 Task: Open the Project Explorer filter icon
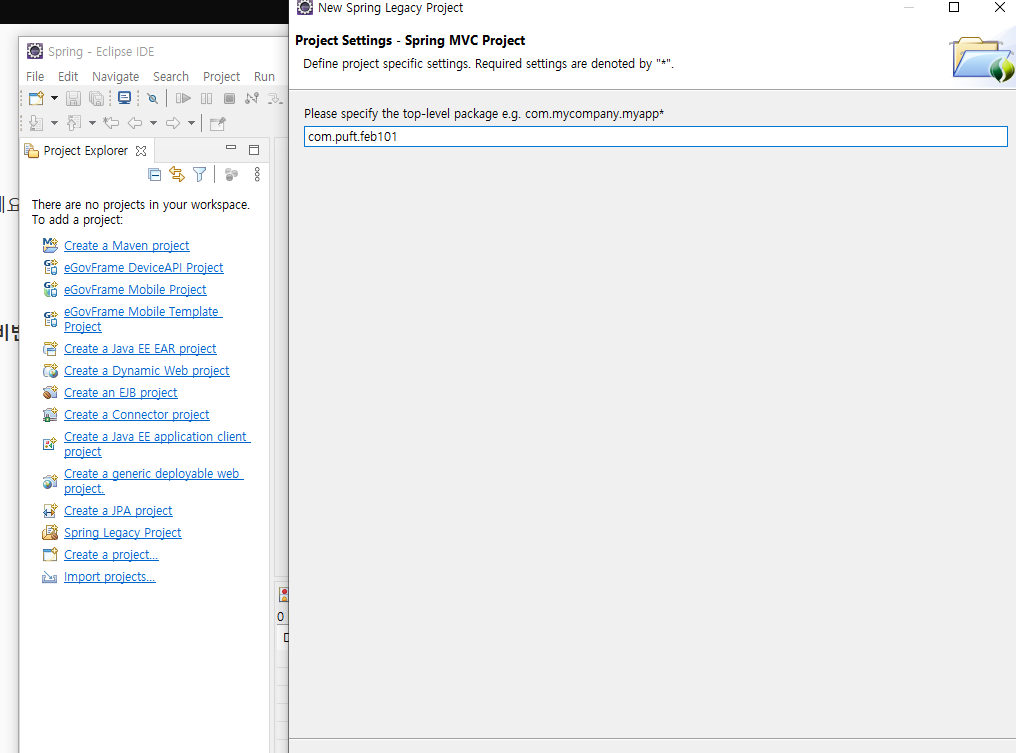click(x=200, y=174)
